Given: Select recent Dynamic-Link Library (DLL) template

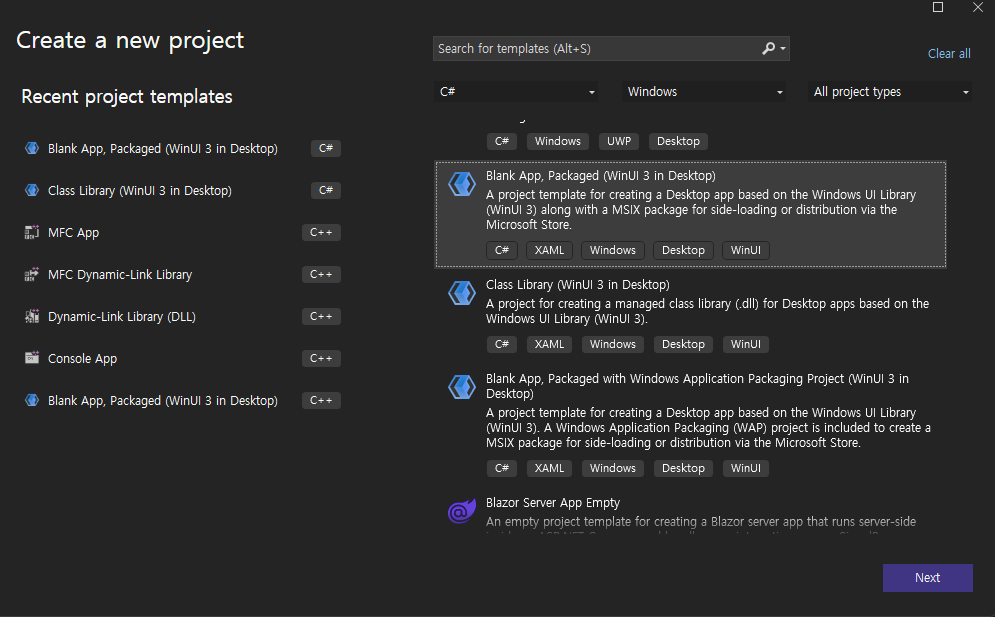Looking at the screenshot, I should tap(181, 316).
